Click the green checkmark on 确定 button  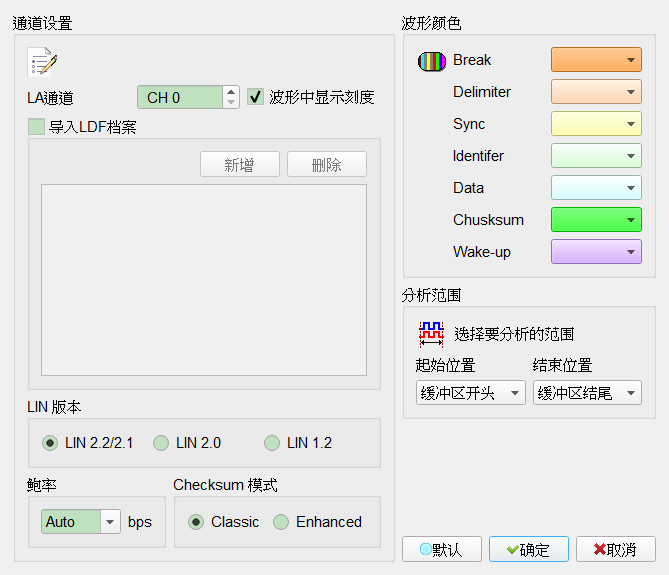click(512, 550)
